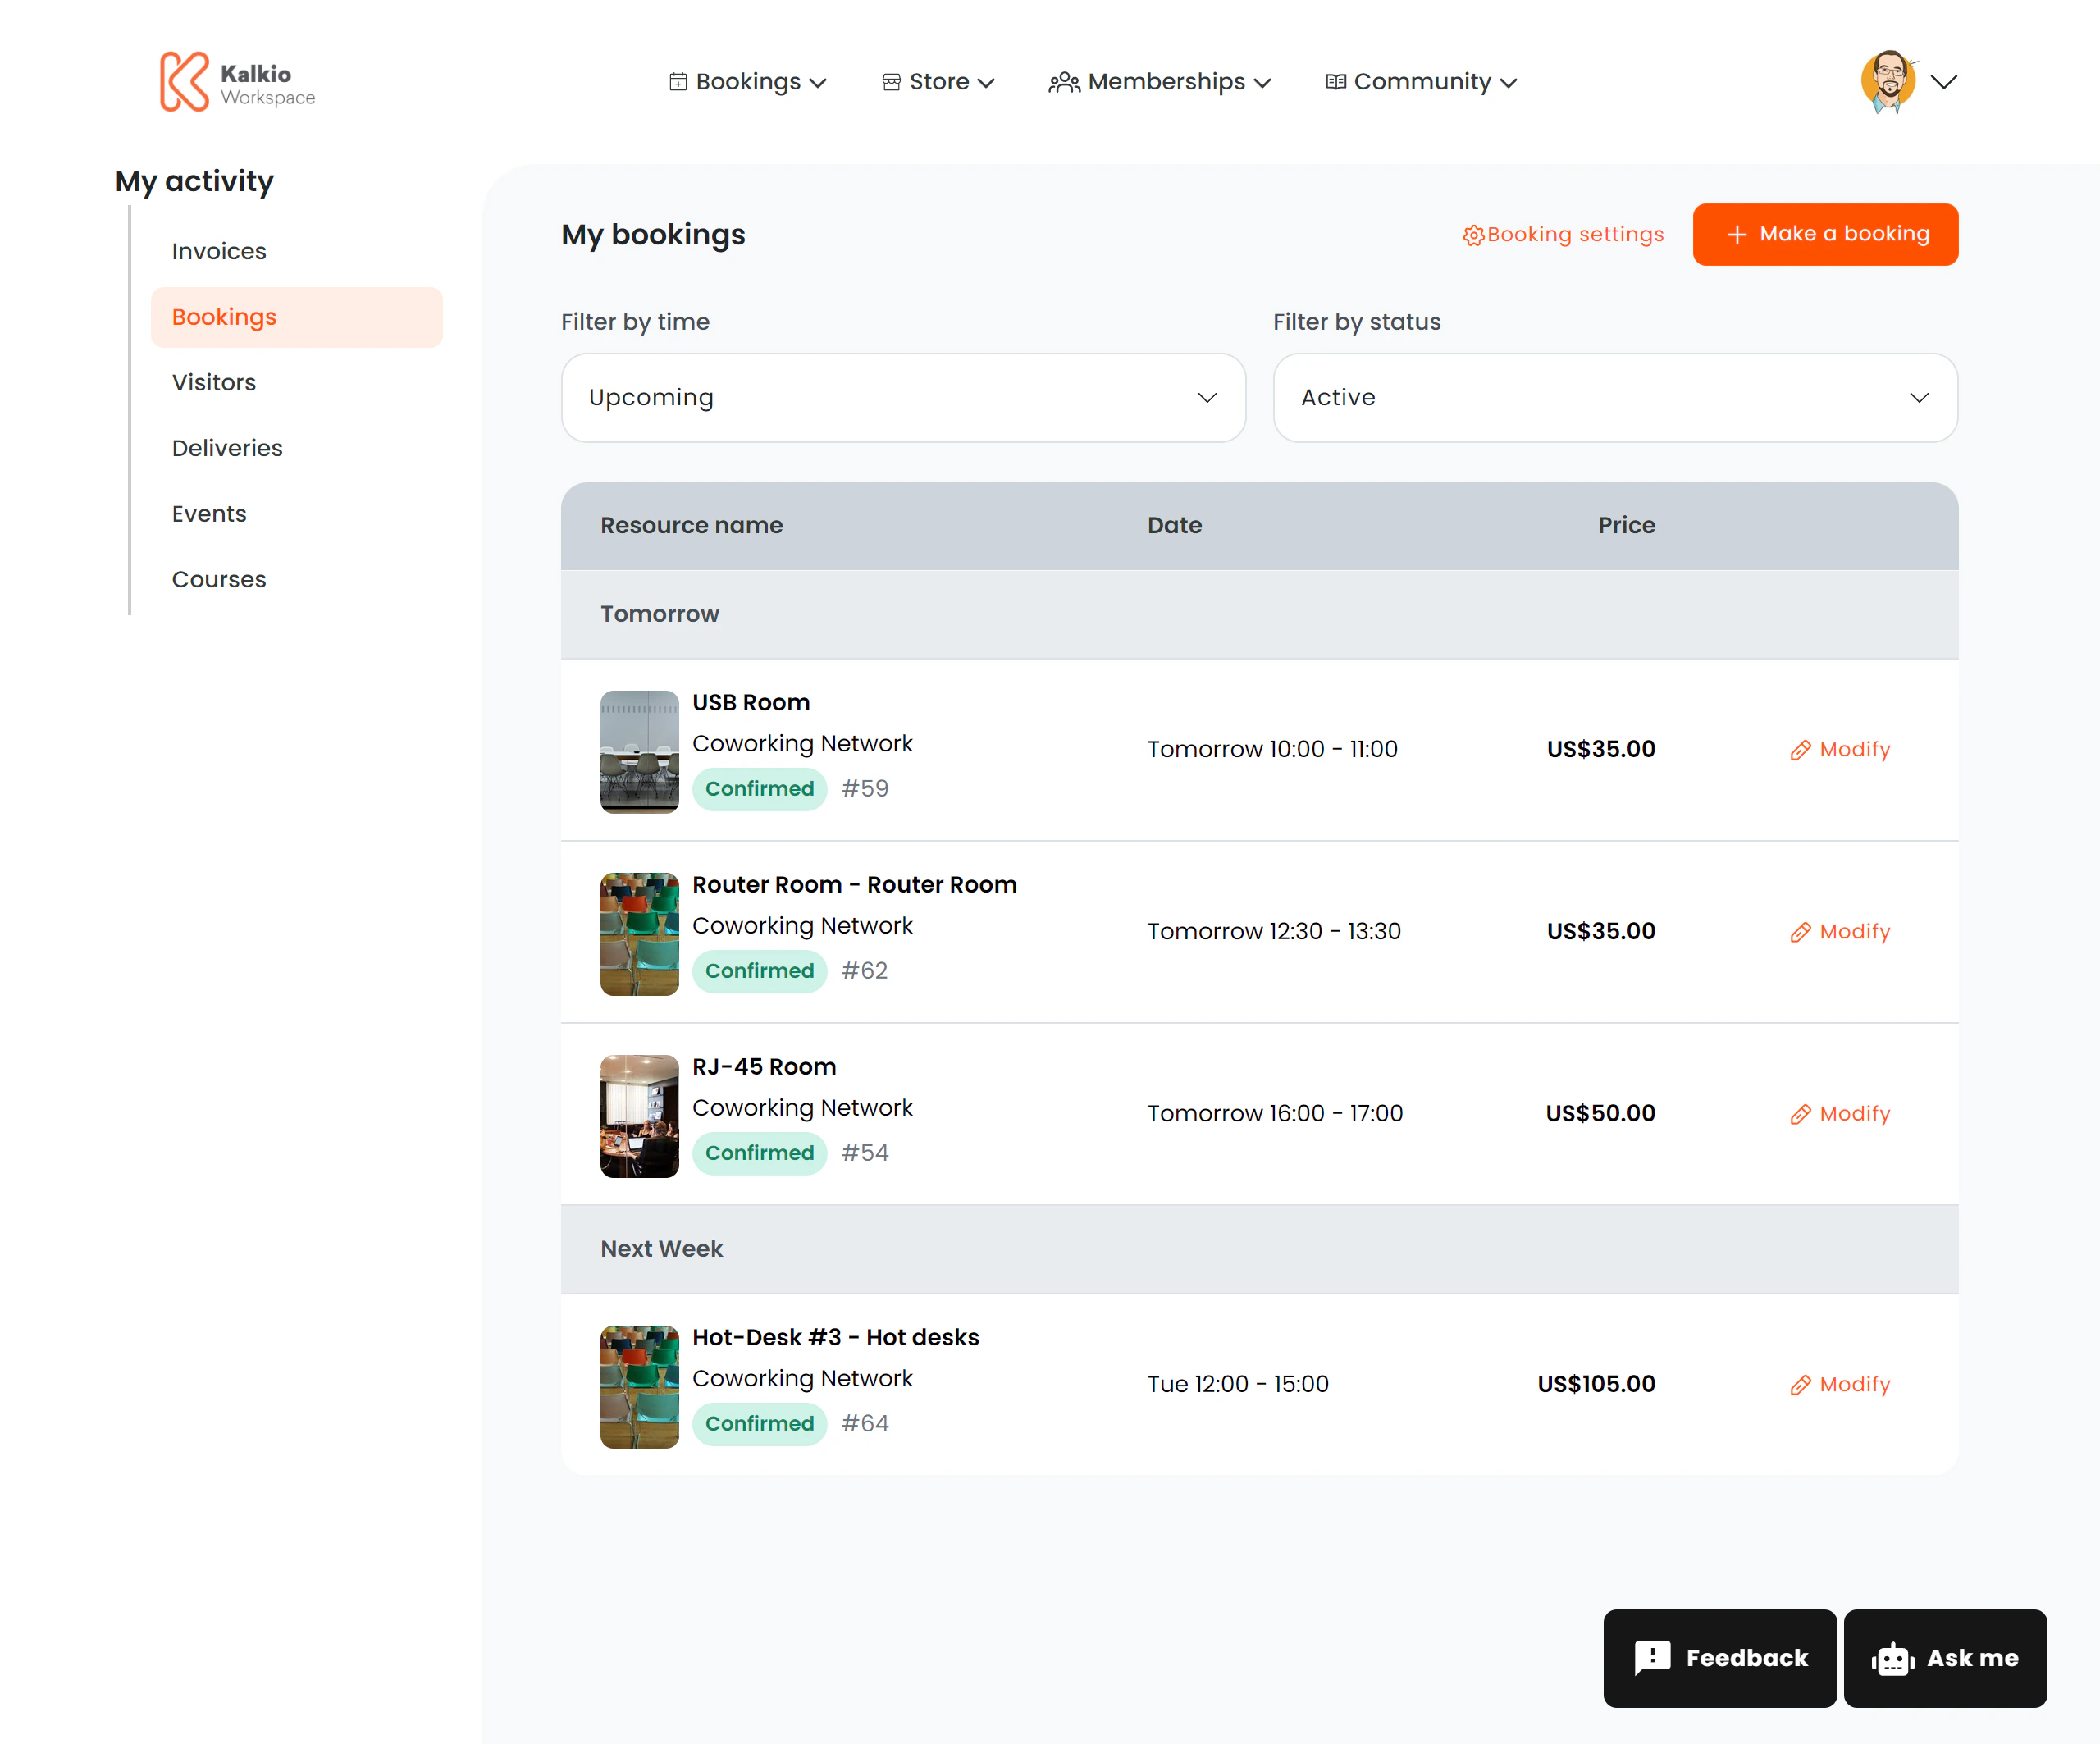Screen dimensions: 2100x1744
Task: Select the Confirmed badge on booking #62
Action: pyautogui.click(x=759, y=970)
